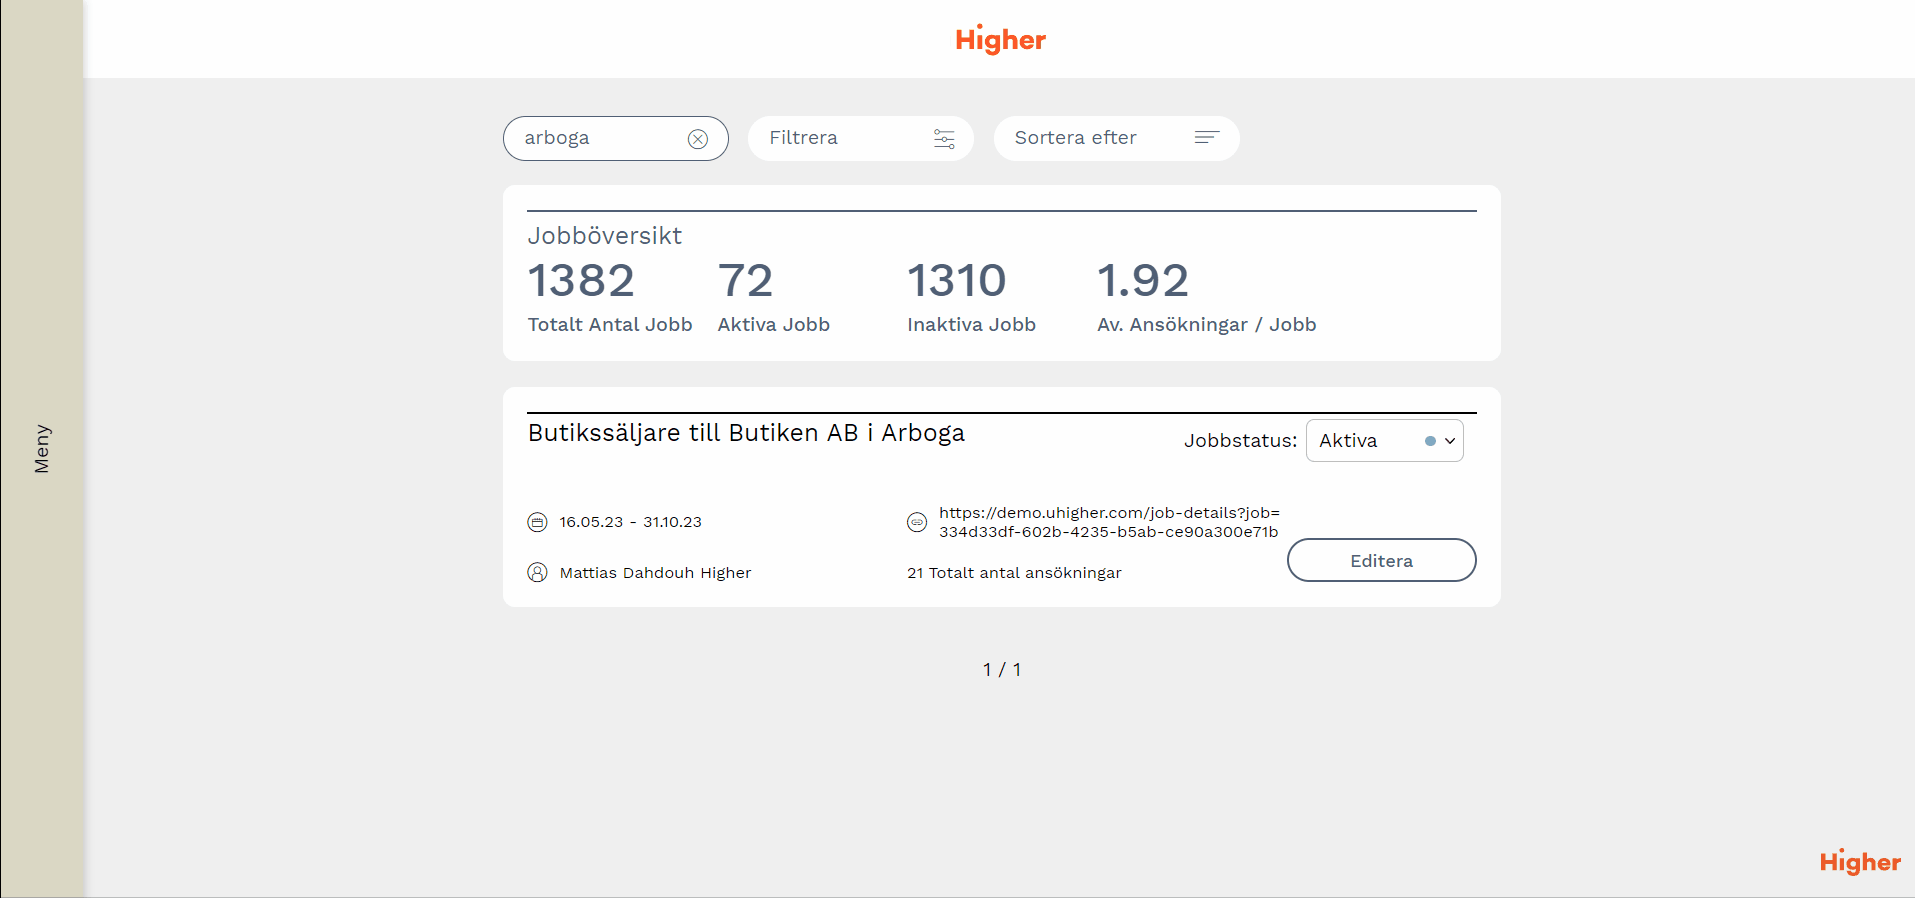This screenshot has height=898, width=1915.
Task: Click the filter sliders icon
Action: click(944, 139)
